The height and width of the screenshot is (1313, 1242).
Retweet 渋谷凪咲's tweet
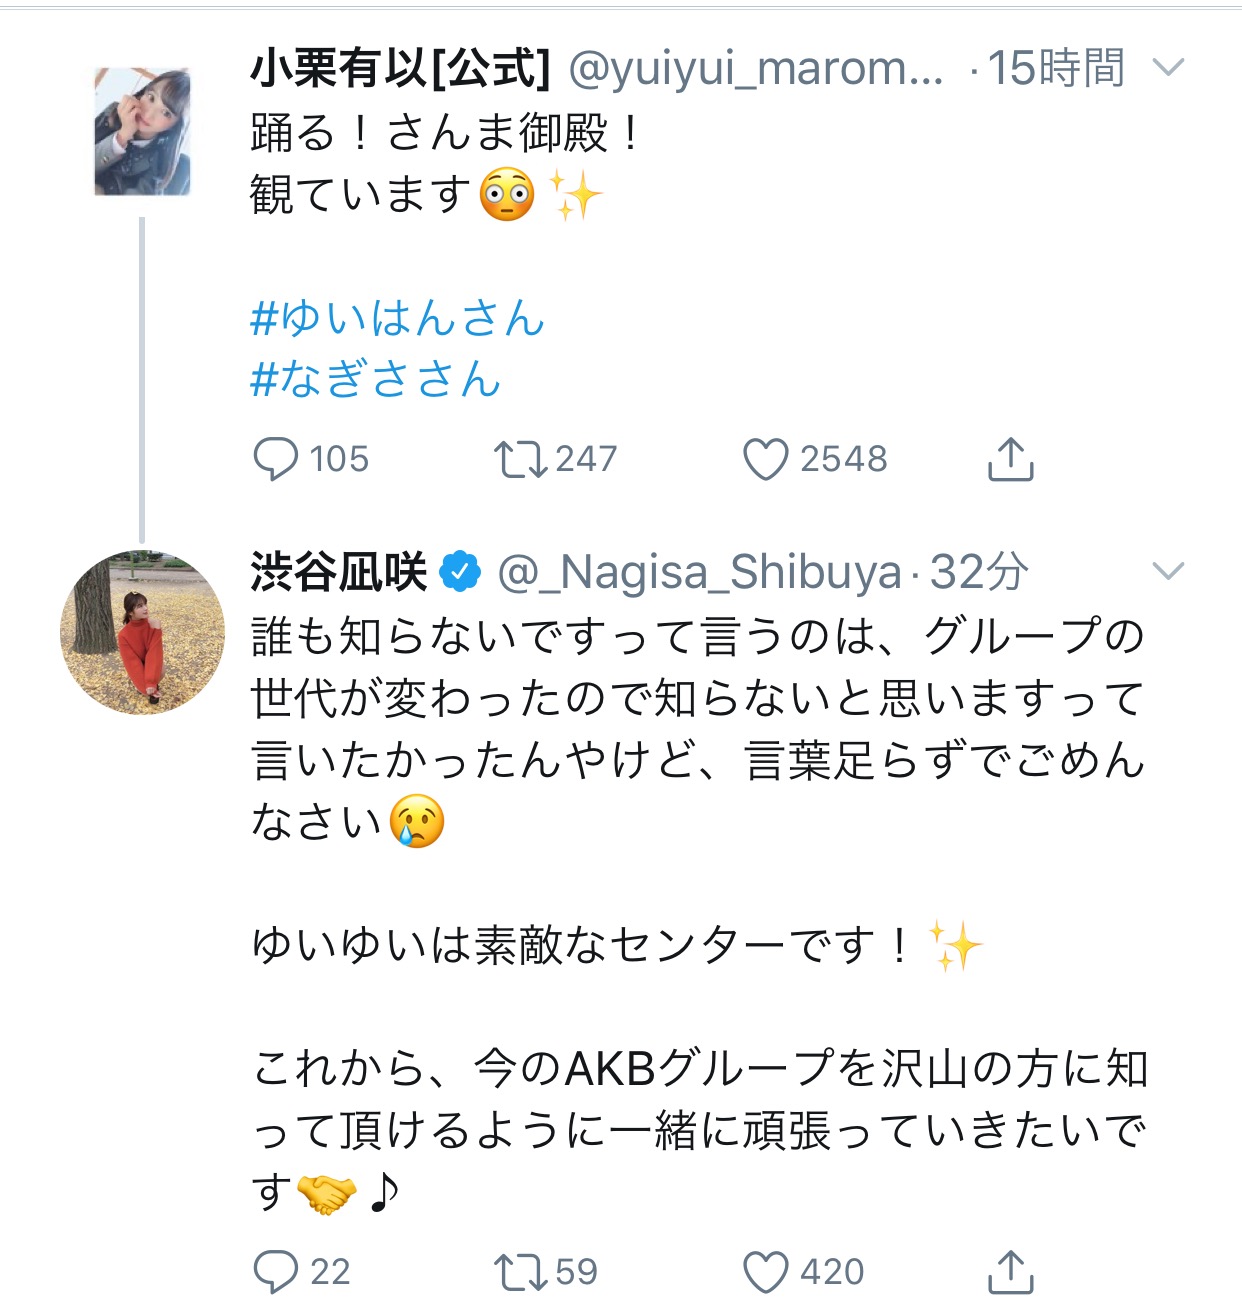click(x=520, y=1272)
